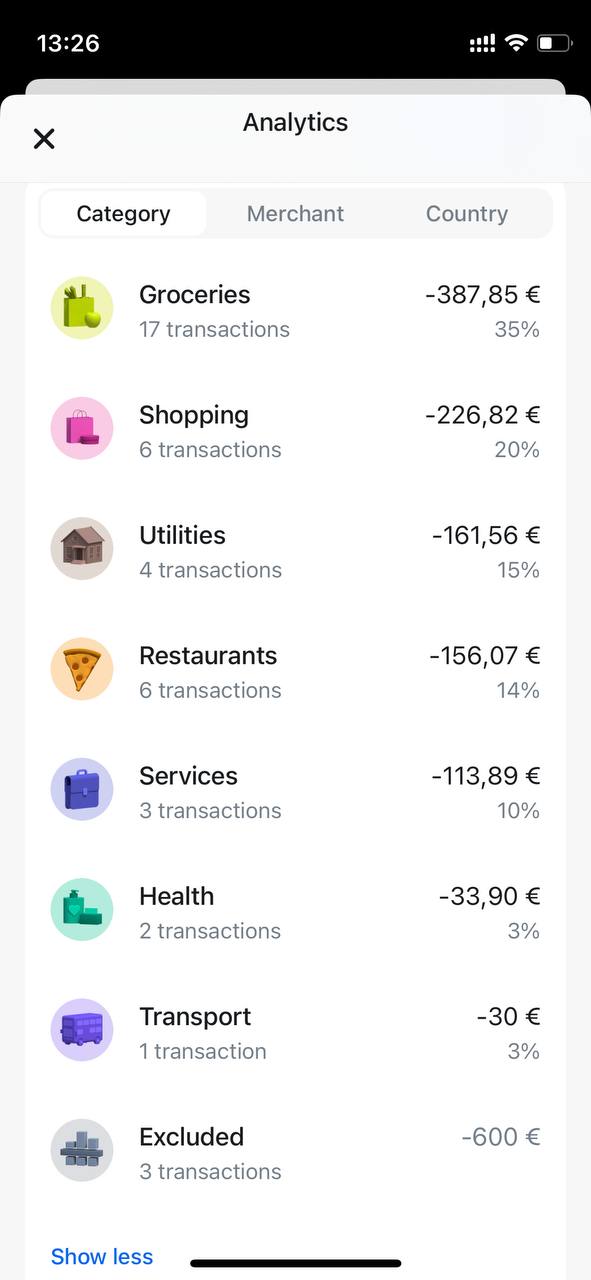Tap the pink Shopping bag icon
The width and height of the screenshot is (591, 1280).
(x=82, y=428)
